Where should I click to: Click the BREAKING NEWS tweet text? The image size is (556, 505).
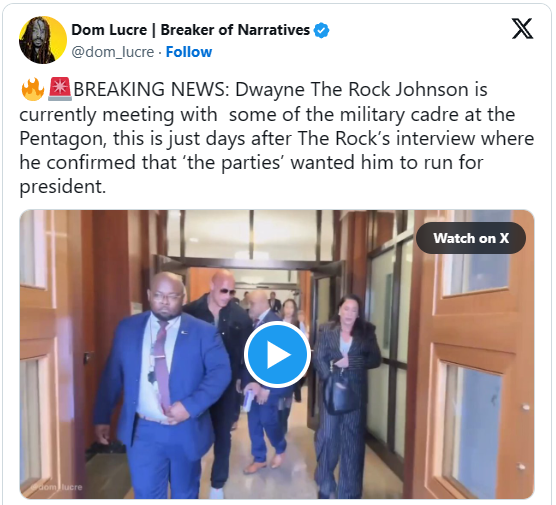coord(277,138)
